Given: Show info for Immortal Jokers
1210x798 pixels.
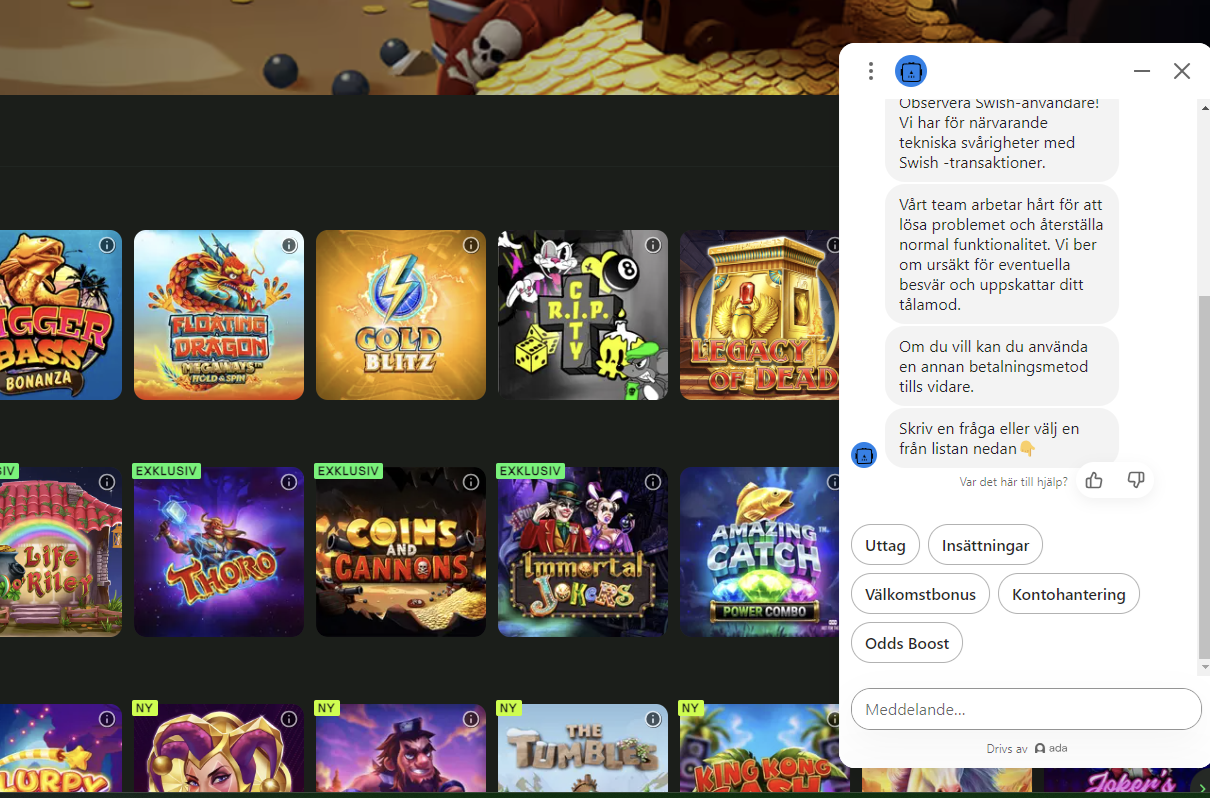Looking at the screenshot, I should (x=653, y=482).
